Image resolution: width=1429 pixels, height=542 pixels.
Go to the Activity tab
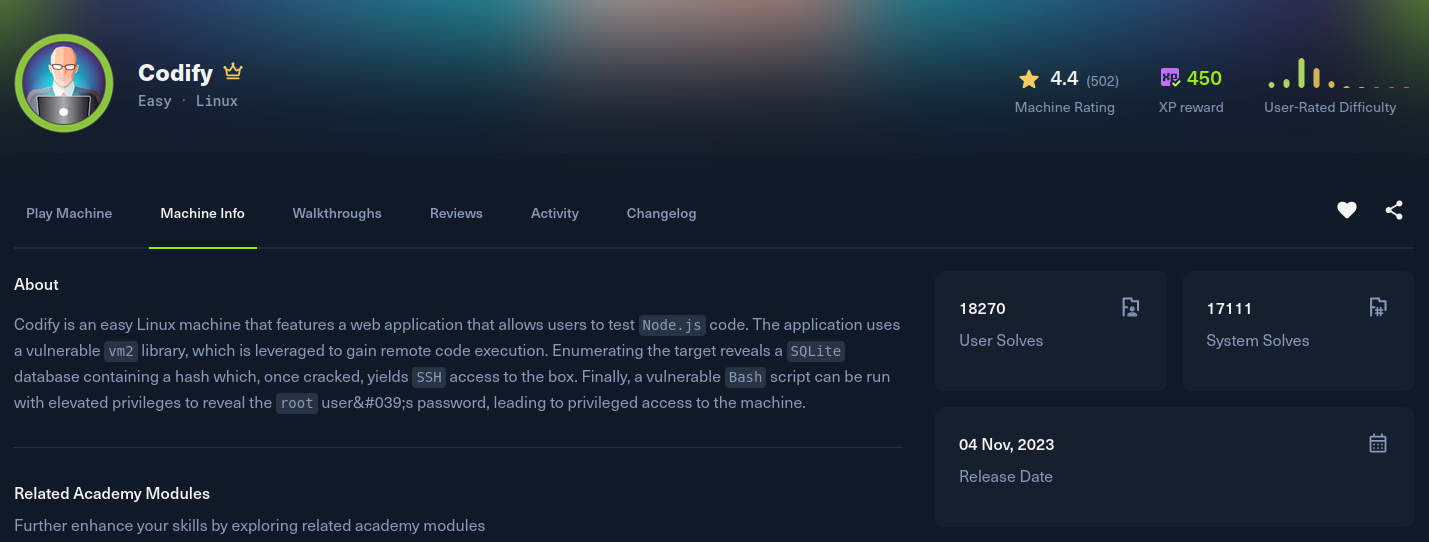[555, 213]
